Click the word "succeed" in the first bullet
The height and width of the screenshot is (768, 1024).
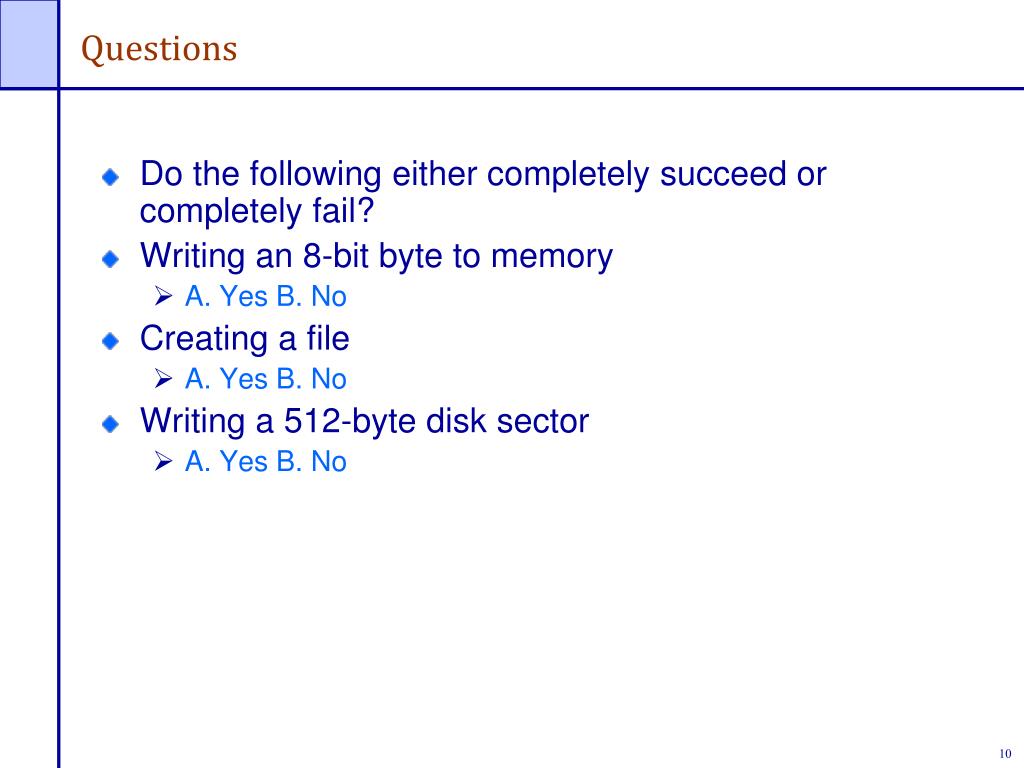coord(723,174)
